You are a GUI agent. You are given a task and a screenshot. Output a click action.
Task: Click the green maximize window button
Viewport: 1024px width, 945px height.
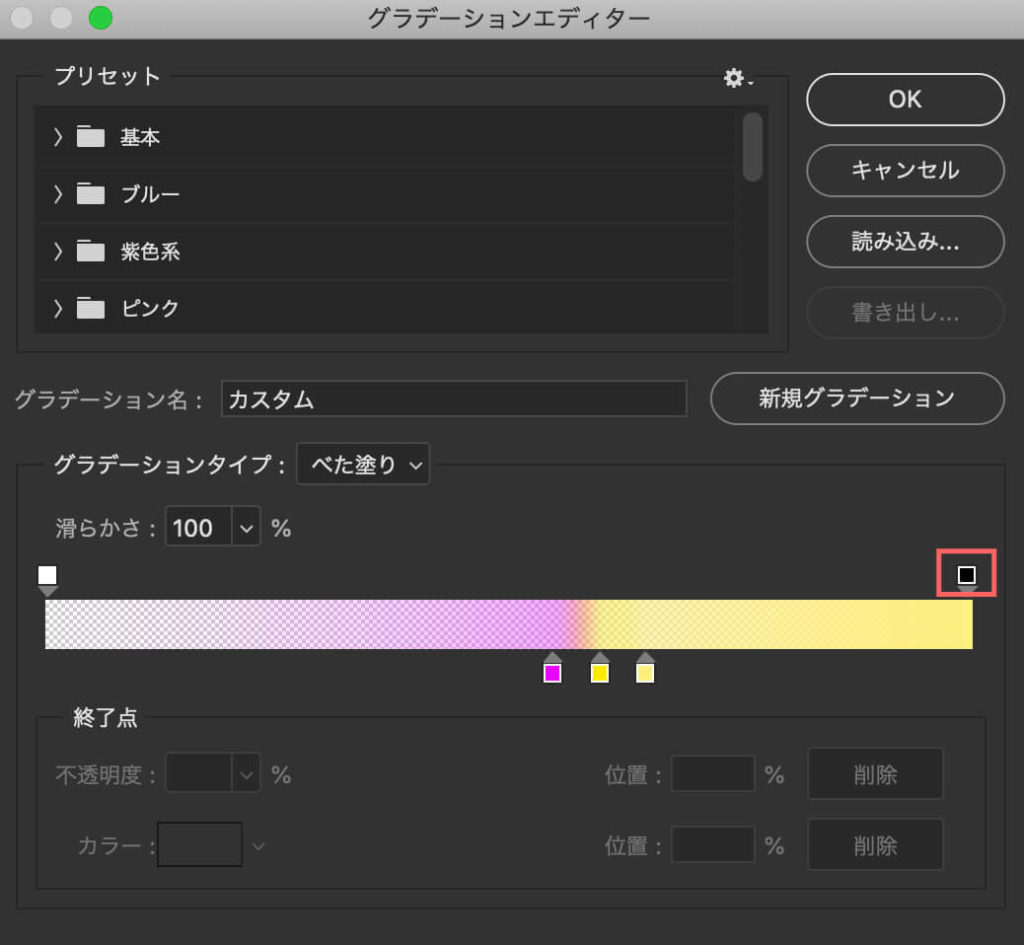pos(101,18)
